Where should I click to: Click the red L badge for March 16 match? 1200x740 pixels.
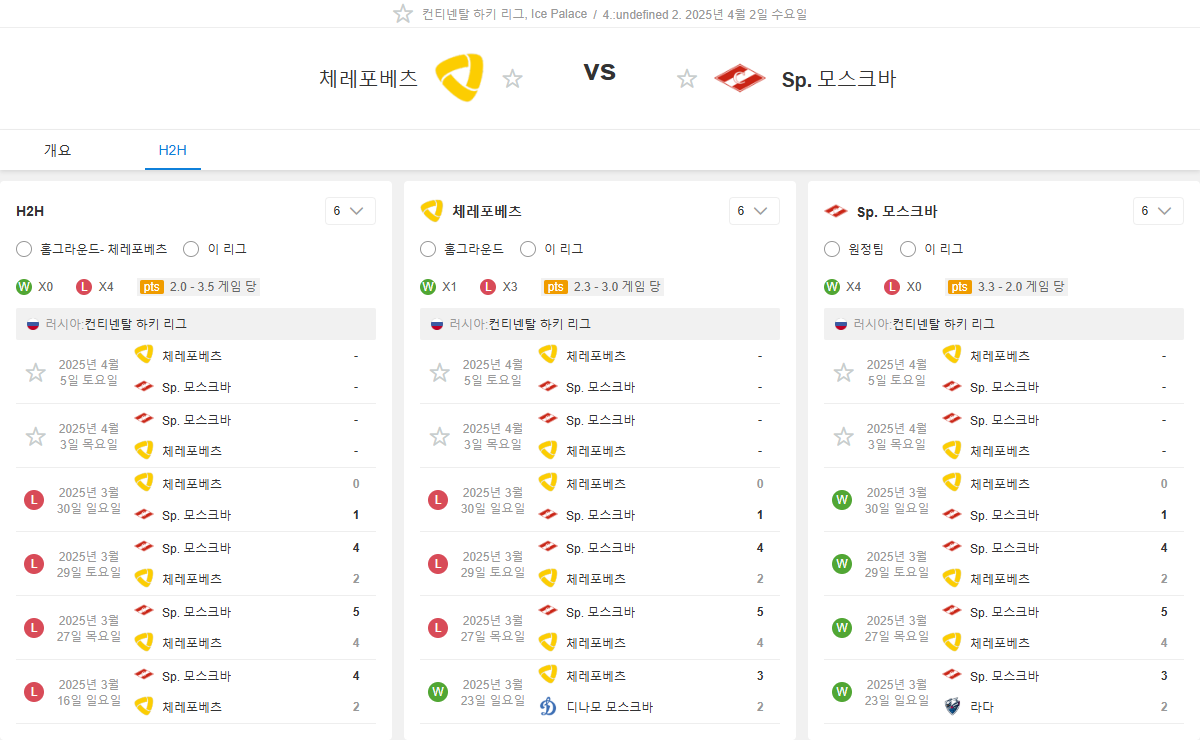click(34, 692)
